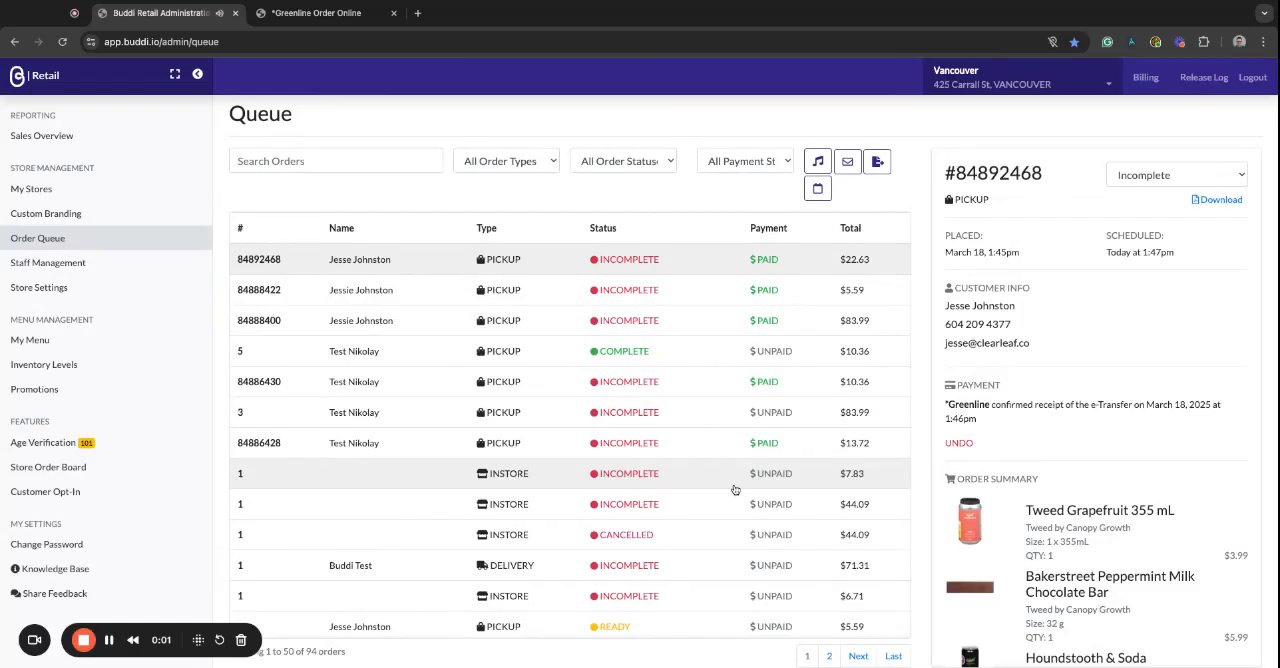1280x668 pixels.
Task: Pause the screen recording
Action: (x=109, y=640)
